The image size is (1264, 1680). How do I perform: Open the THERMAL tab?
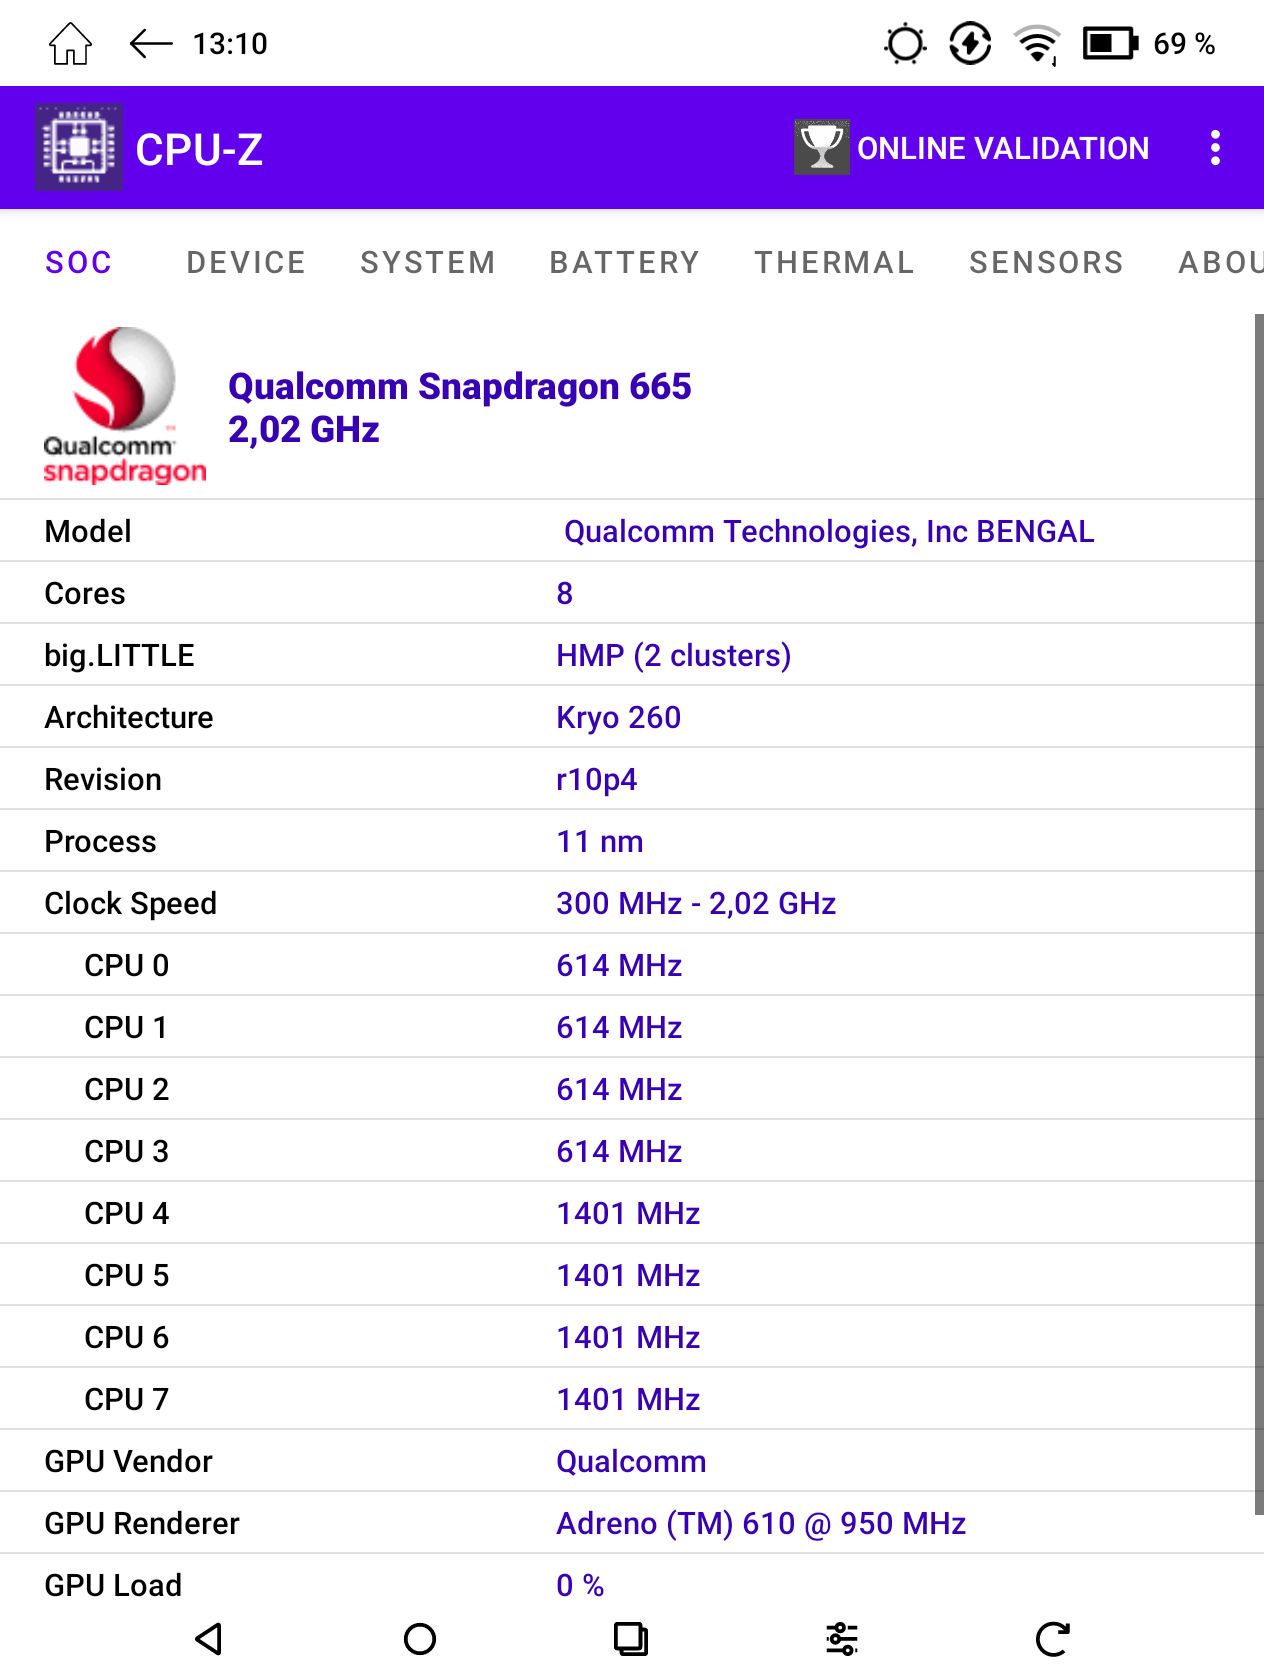point(834,262)
